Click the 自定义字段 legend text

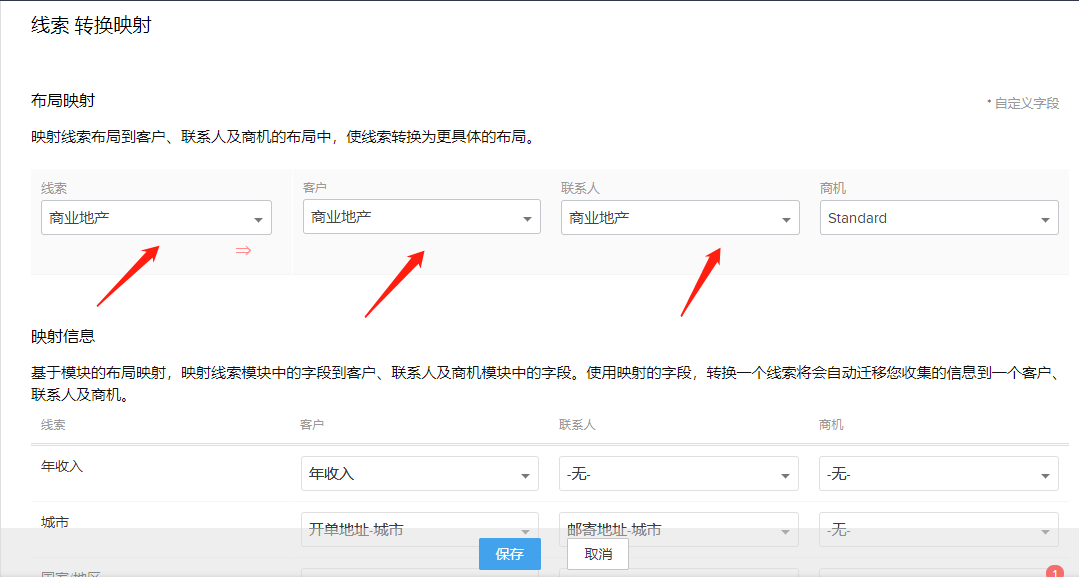click(1024, 103)
